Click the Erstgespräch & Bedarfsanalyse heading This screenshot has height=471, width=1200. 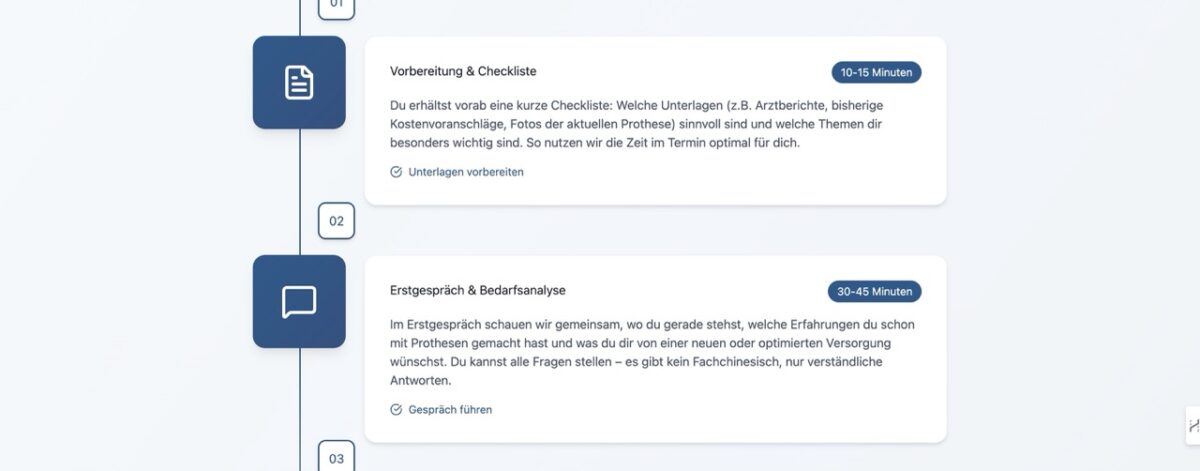477,291
